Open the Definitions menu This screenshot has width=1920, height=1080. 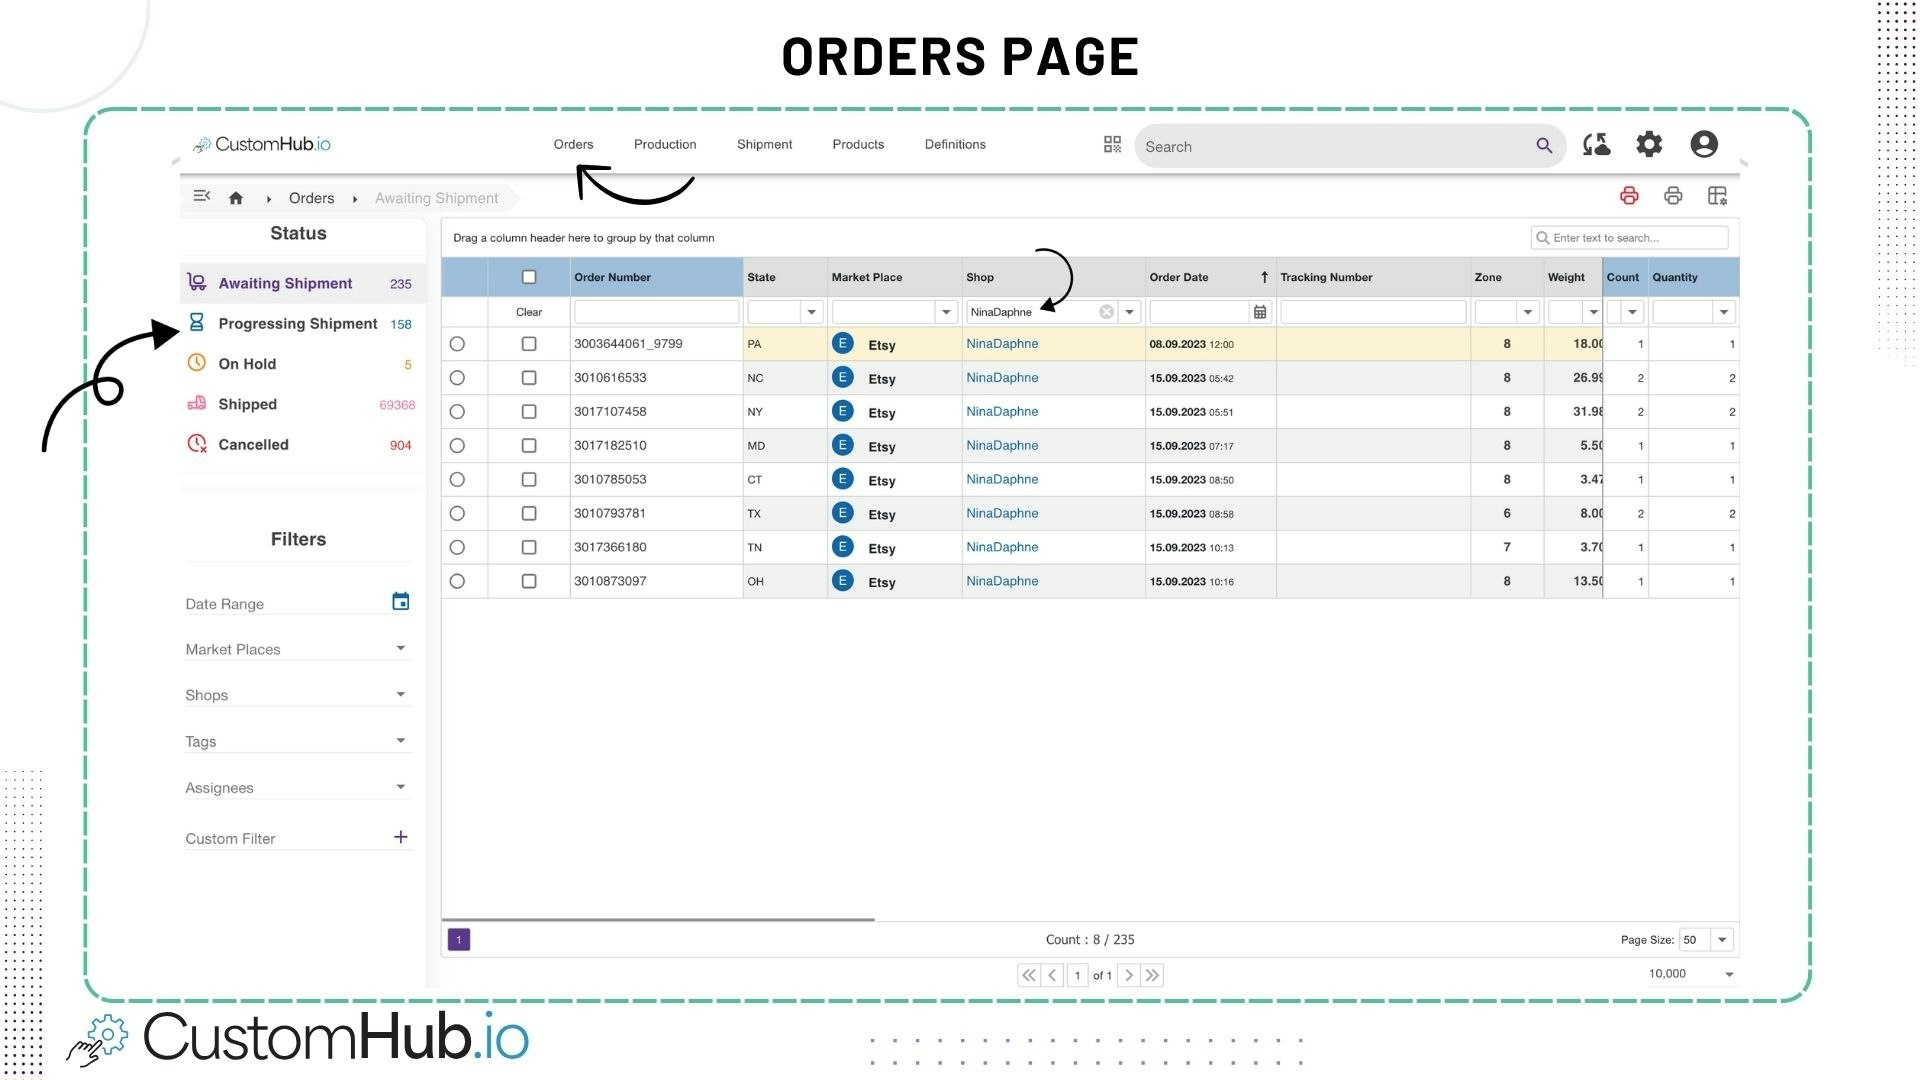point(955,144)
